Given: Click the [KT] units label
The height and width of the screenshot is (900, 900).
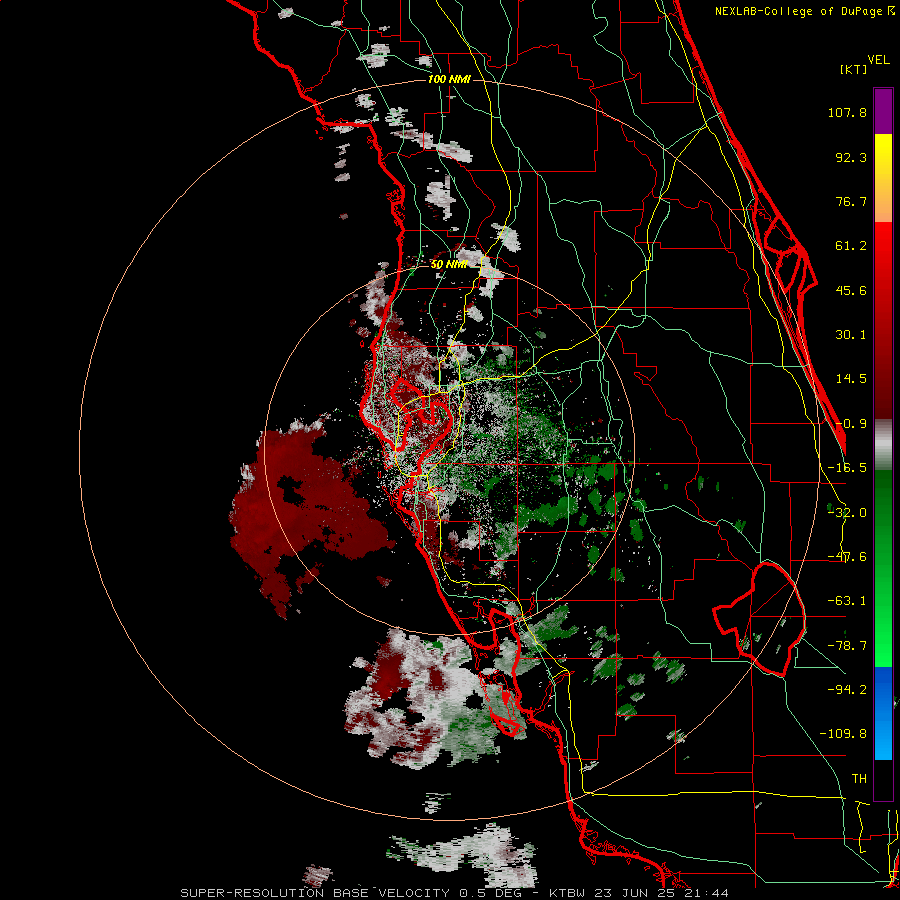Looking at the screenshot, I should [854, 69].
